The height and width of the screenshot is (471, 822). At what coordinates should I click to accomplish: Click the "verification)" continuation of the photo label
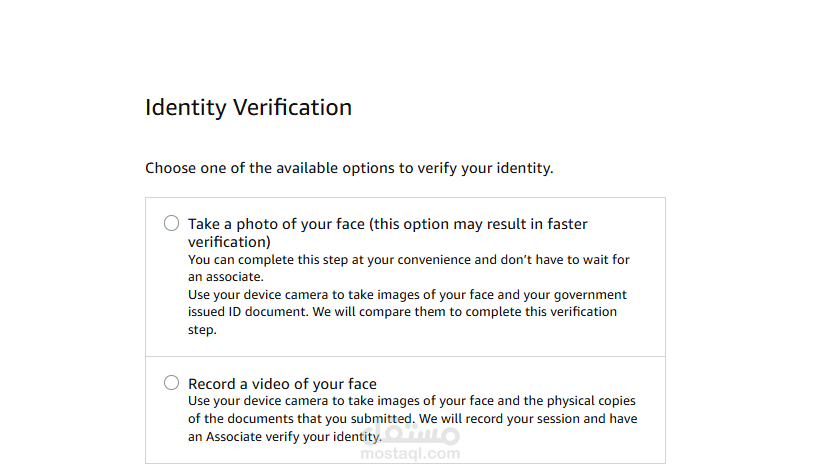[230, 242]
